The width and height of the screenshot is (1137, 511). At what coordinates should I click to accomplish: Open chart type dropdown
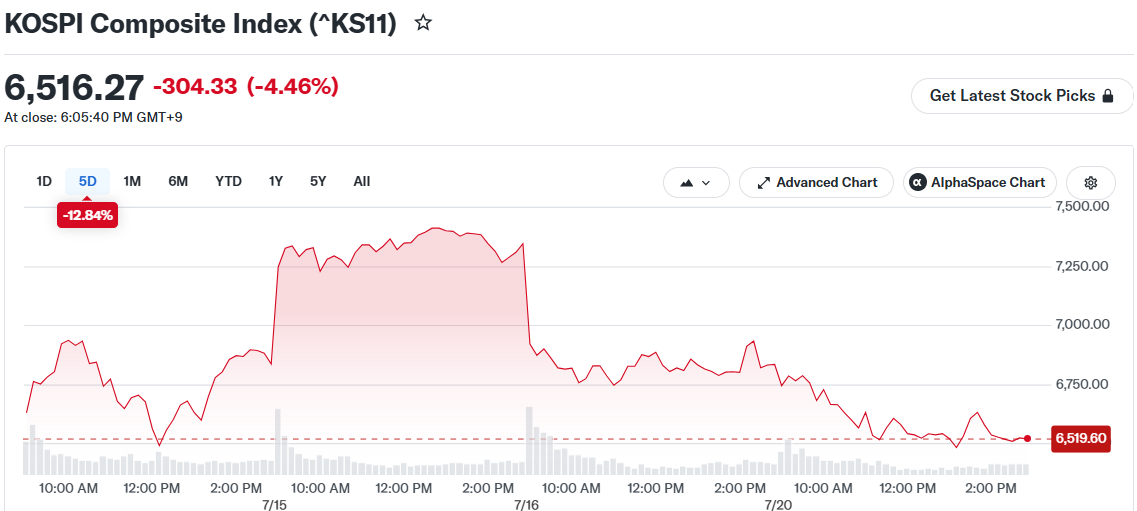point(696,183)
